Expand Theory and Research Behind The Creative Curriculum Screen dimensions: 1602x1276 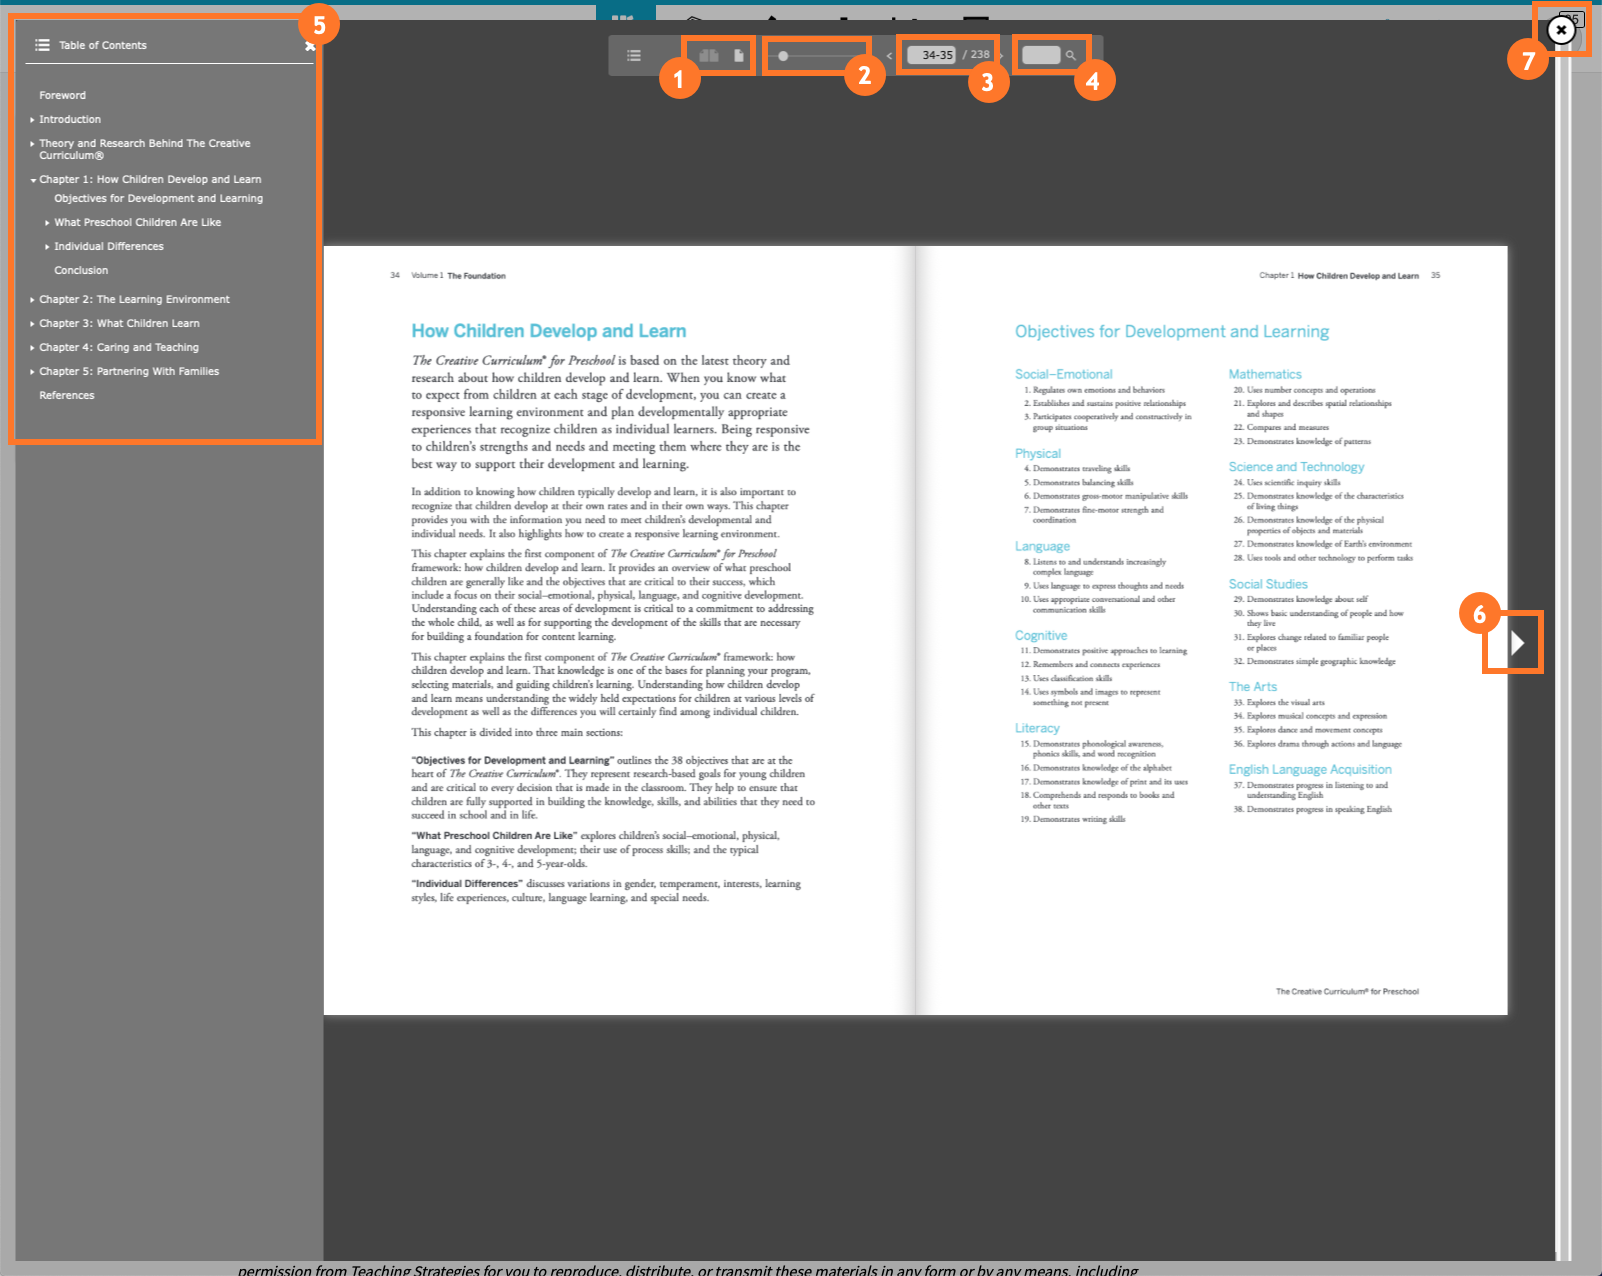point(32,144)
